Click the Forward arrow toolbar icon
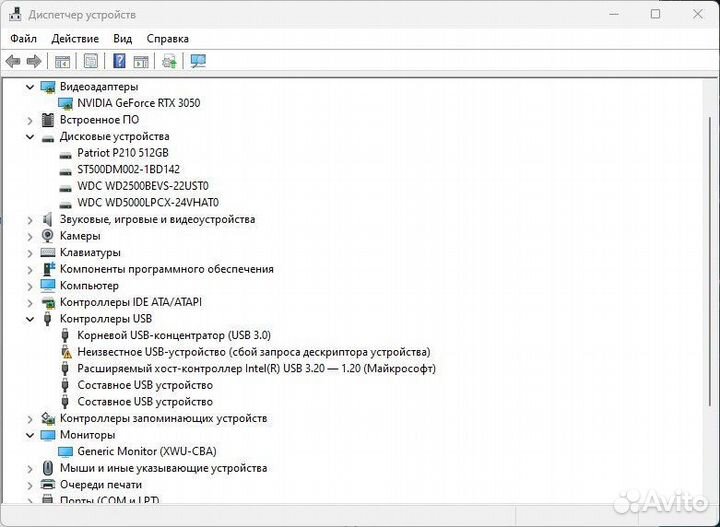 tap(34, 61)
